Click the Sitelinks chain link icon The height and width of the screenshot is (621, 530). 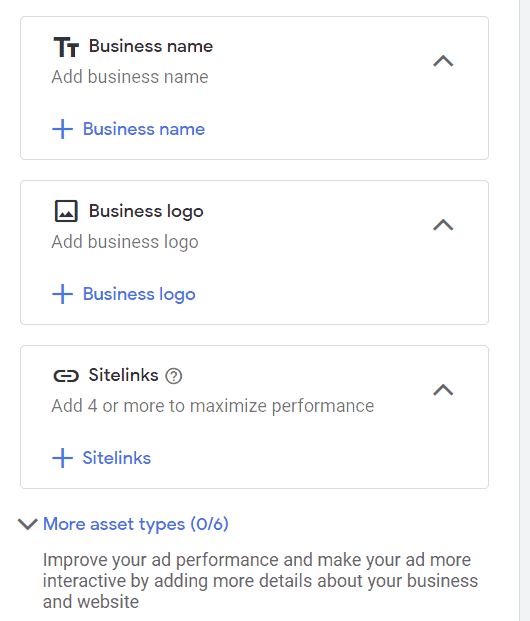(66, 376)
